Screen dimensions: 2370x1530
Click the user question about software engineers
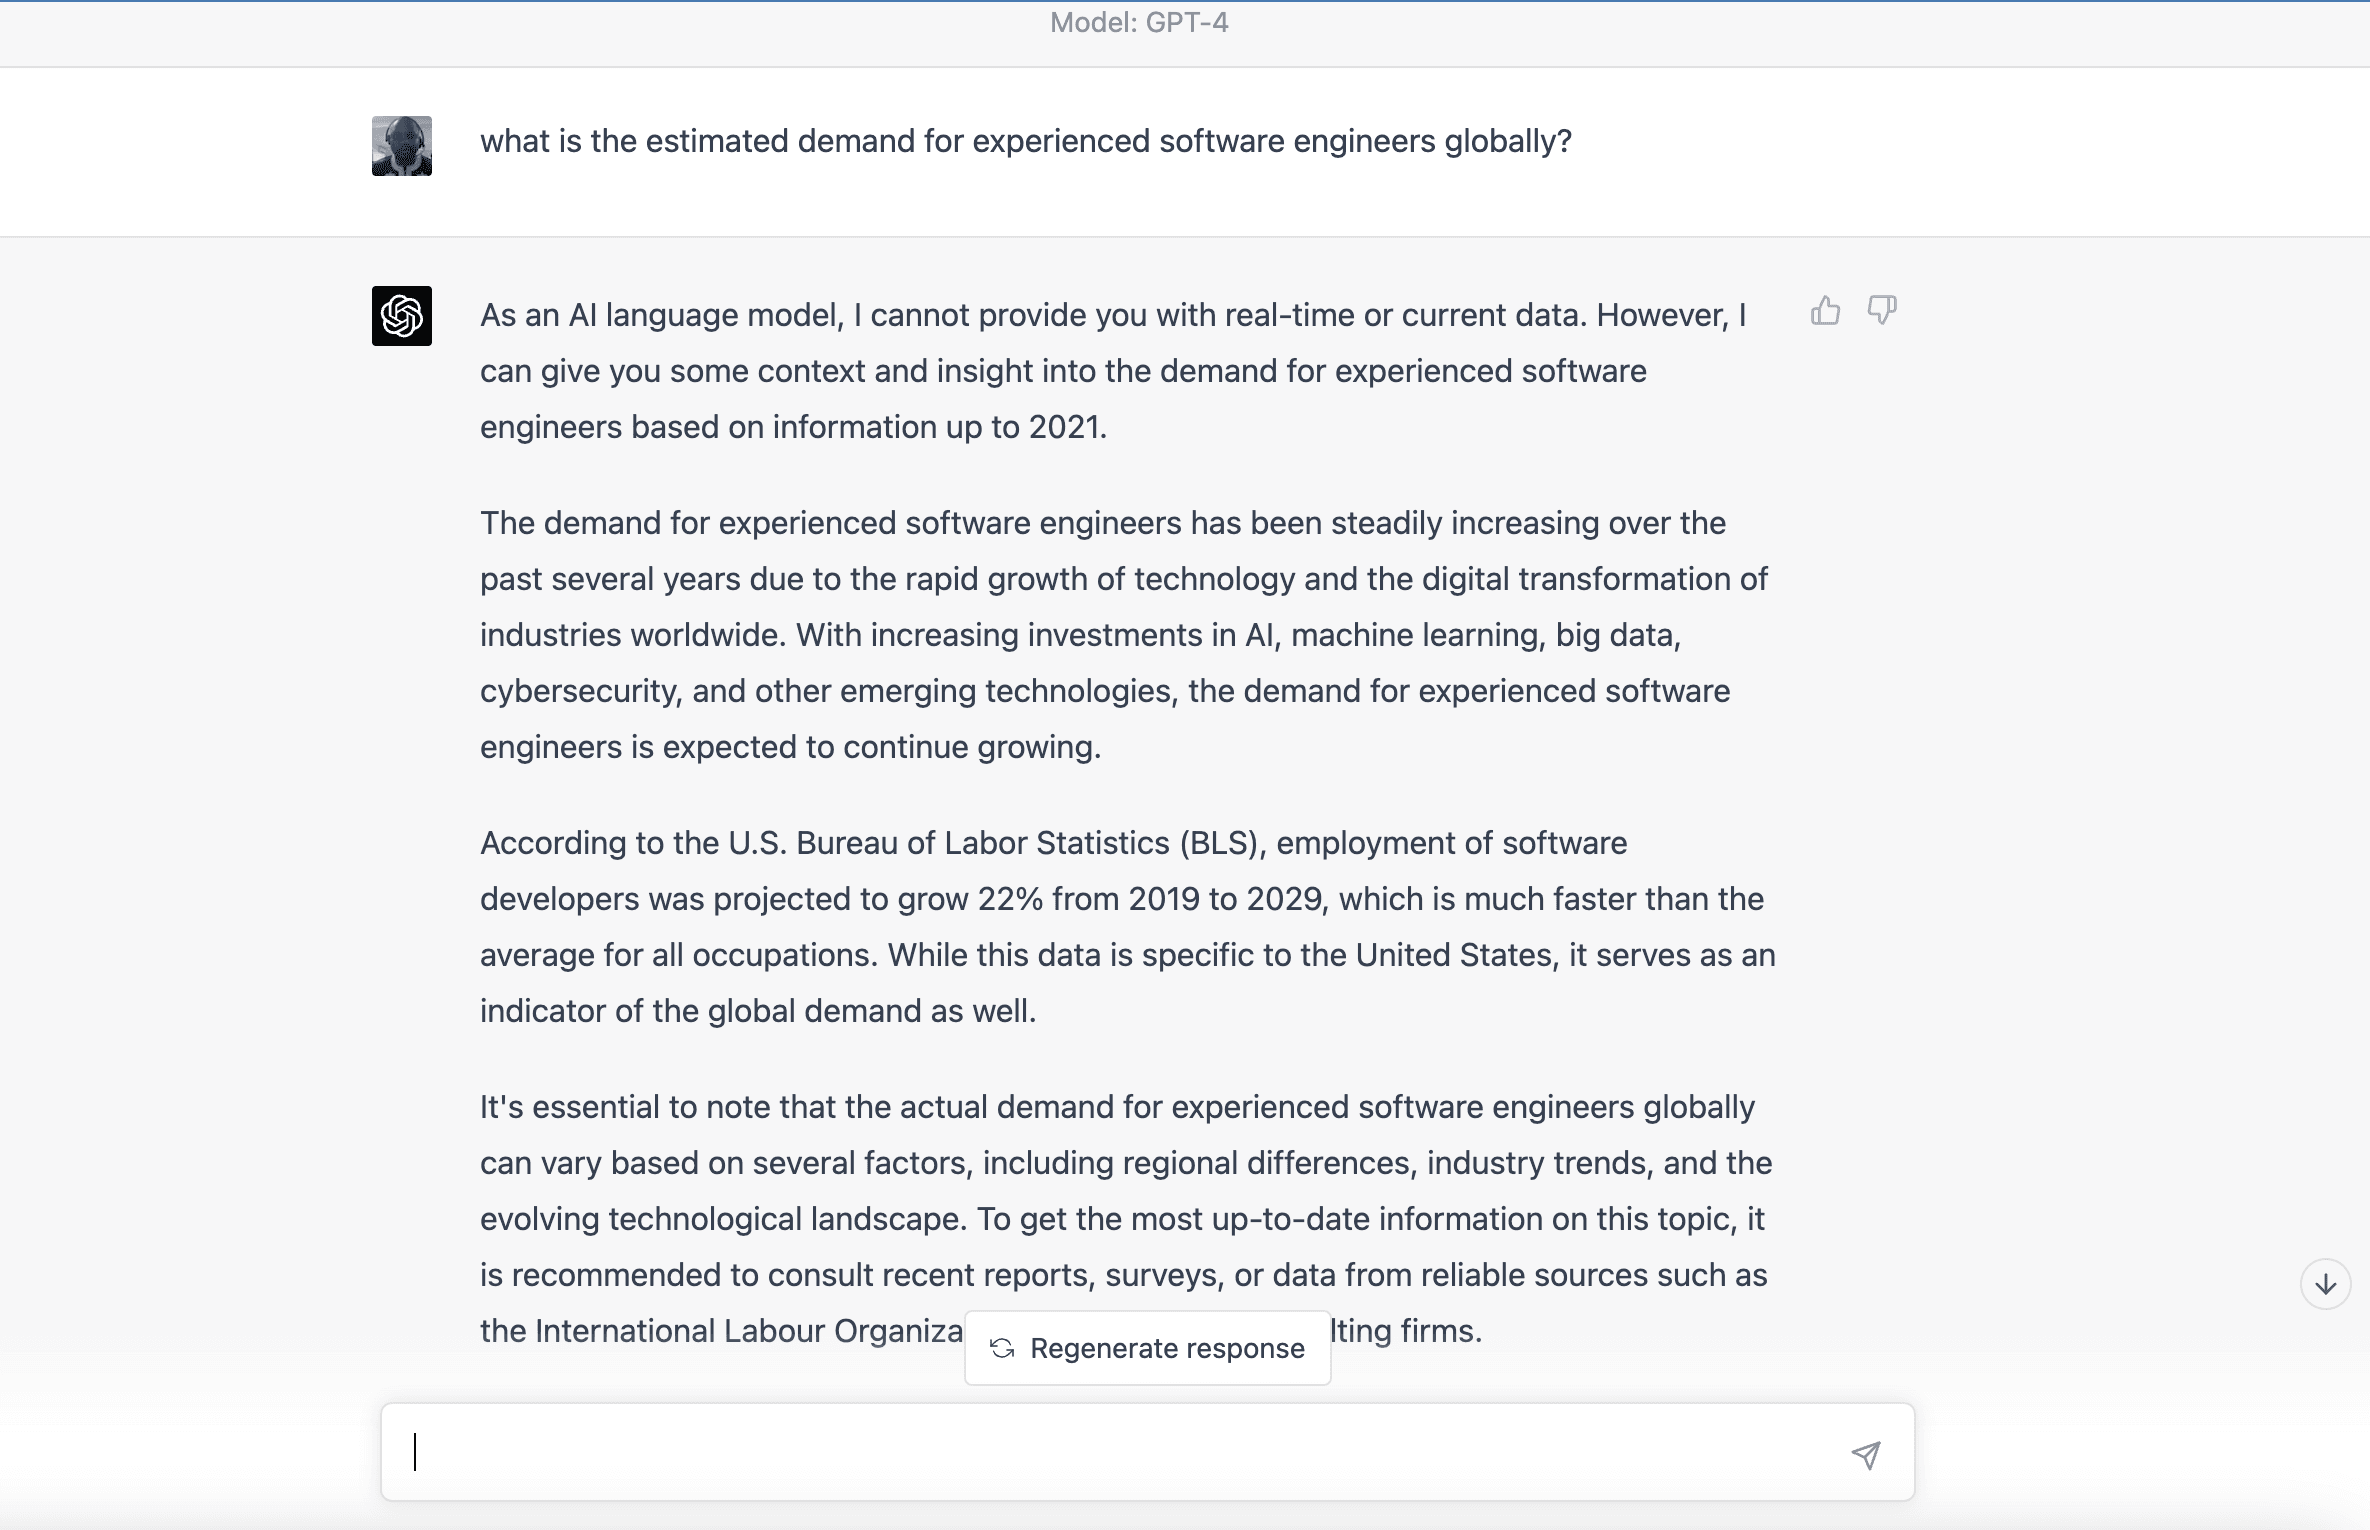1026,141
